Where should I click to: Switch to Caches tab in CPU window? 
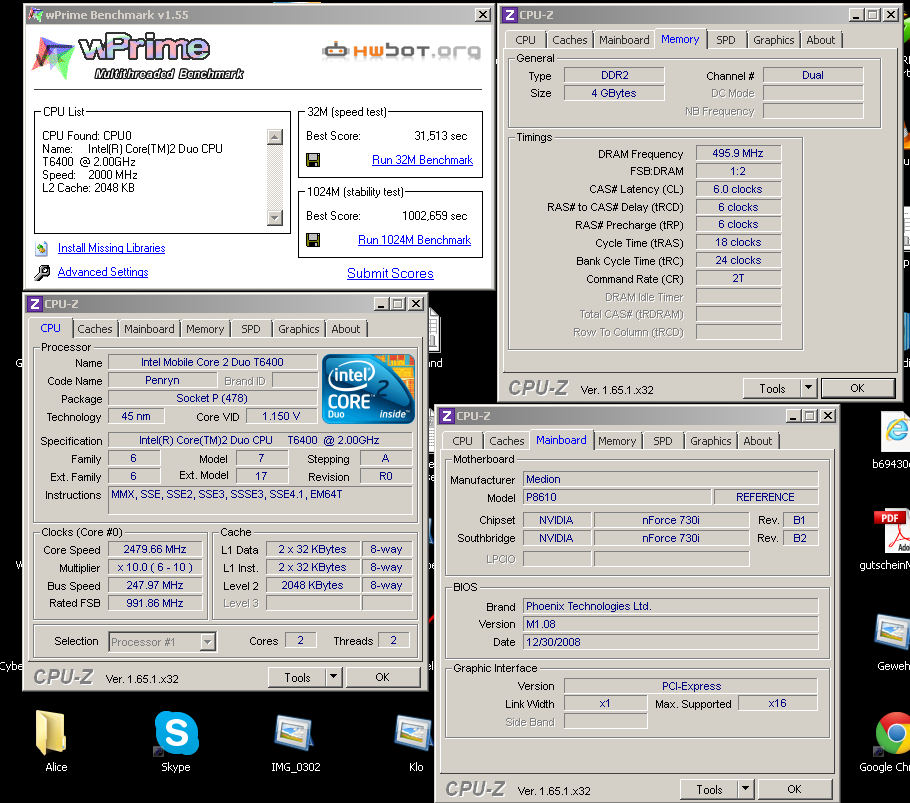pos(95,329)
